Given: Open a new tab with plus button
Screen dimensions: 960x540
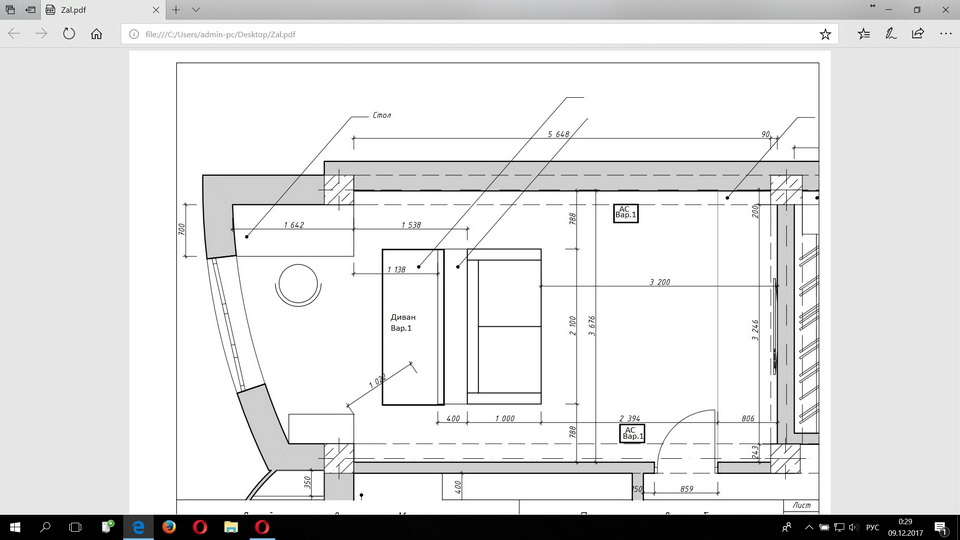Looking at the screenshot, I should 176,9.
